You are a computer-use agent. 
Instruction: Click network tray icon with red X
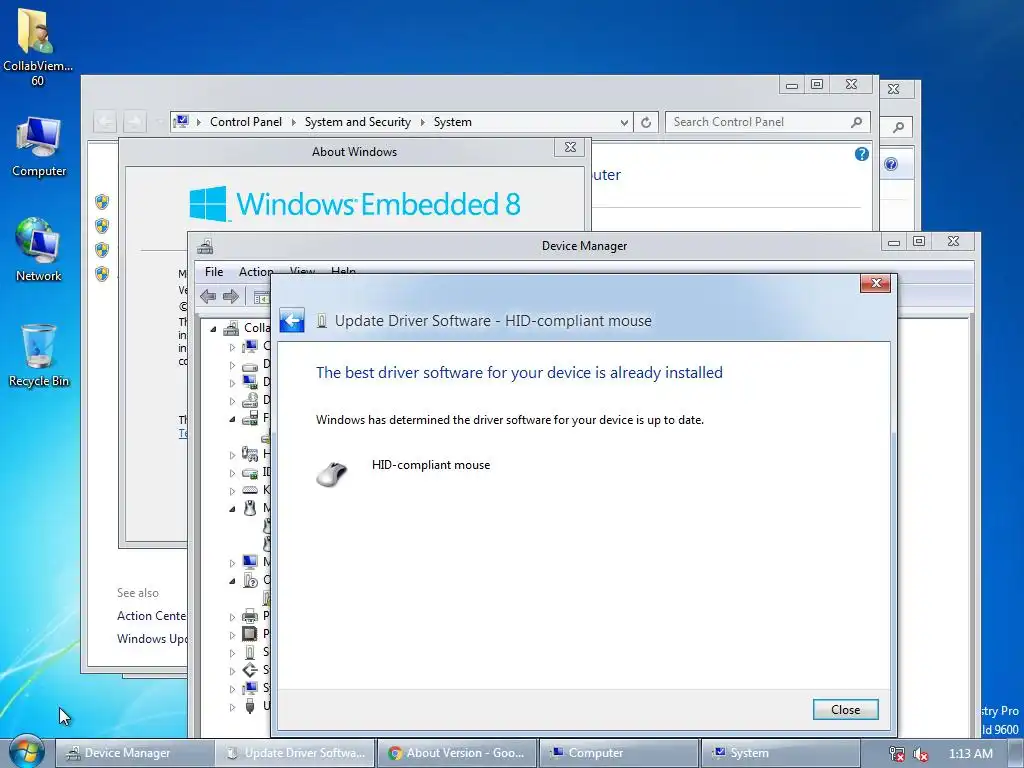pyautogui.click(x=897, y=754)
